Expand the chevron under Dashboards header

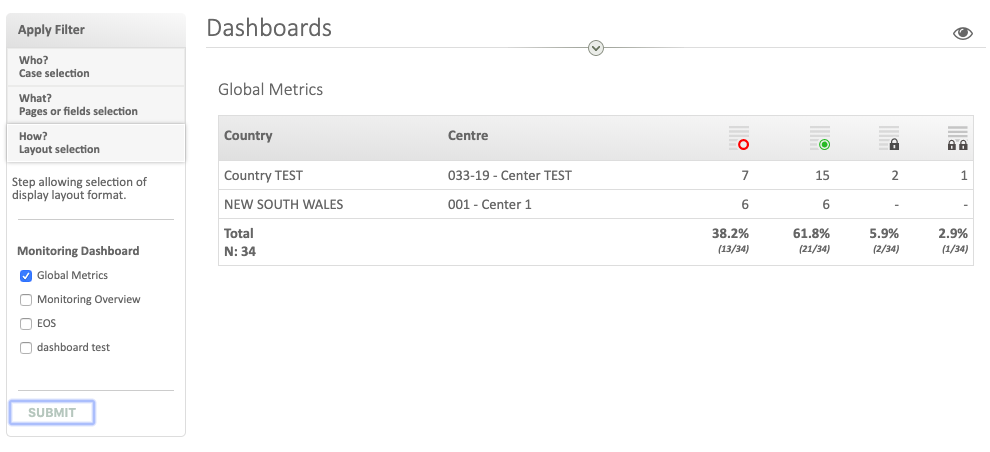[596, 47]
